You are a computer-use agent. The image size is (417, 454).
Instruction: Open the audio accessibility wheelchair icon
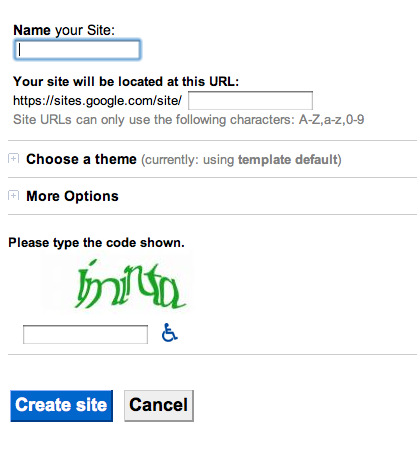coord(170,333)
